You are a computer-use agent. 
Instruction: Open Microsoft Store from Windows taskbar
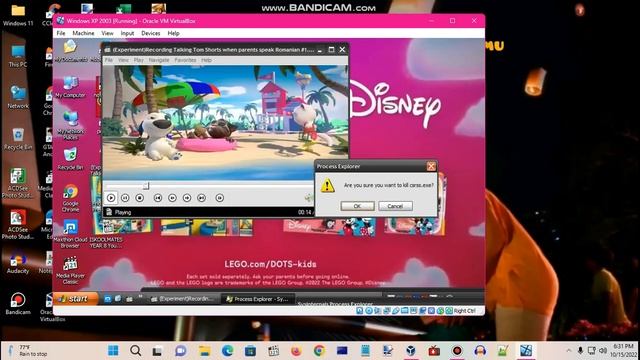pos(250,350)
